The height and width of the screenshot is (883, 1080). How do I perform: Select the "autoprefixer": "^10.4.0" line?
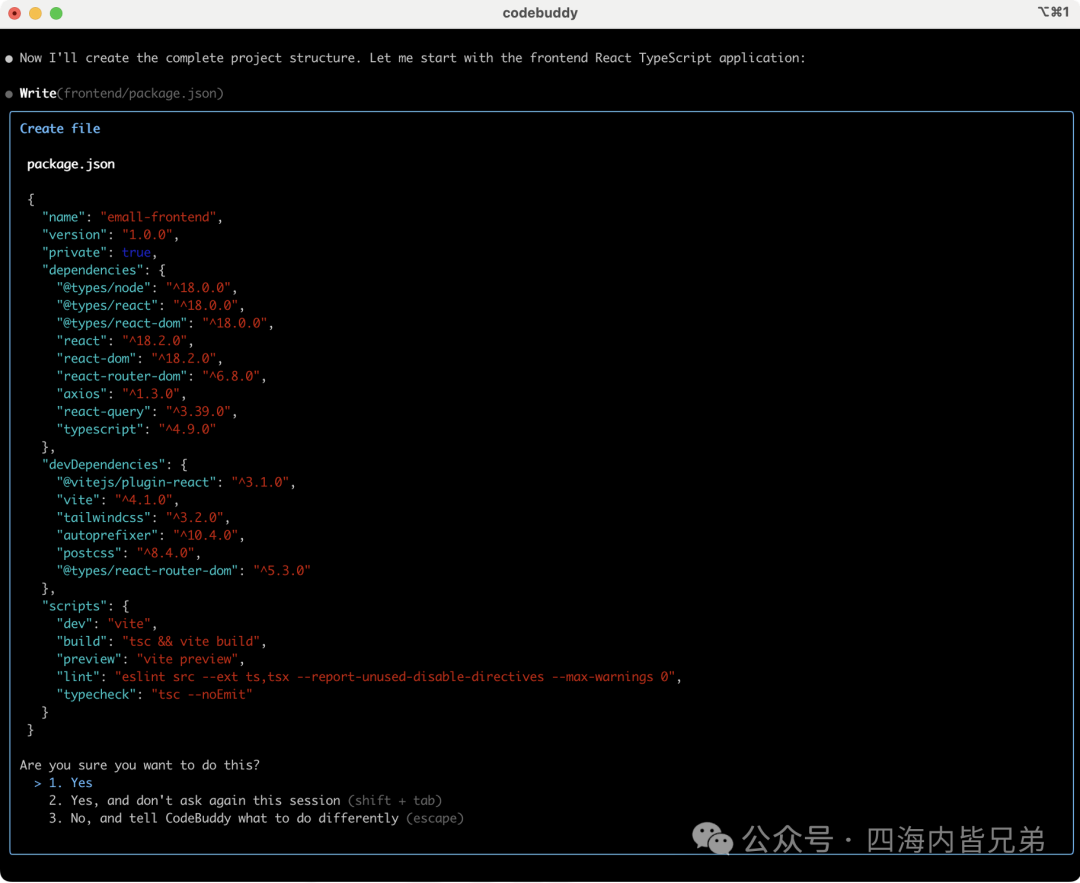(x=150, y=536)
